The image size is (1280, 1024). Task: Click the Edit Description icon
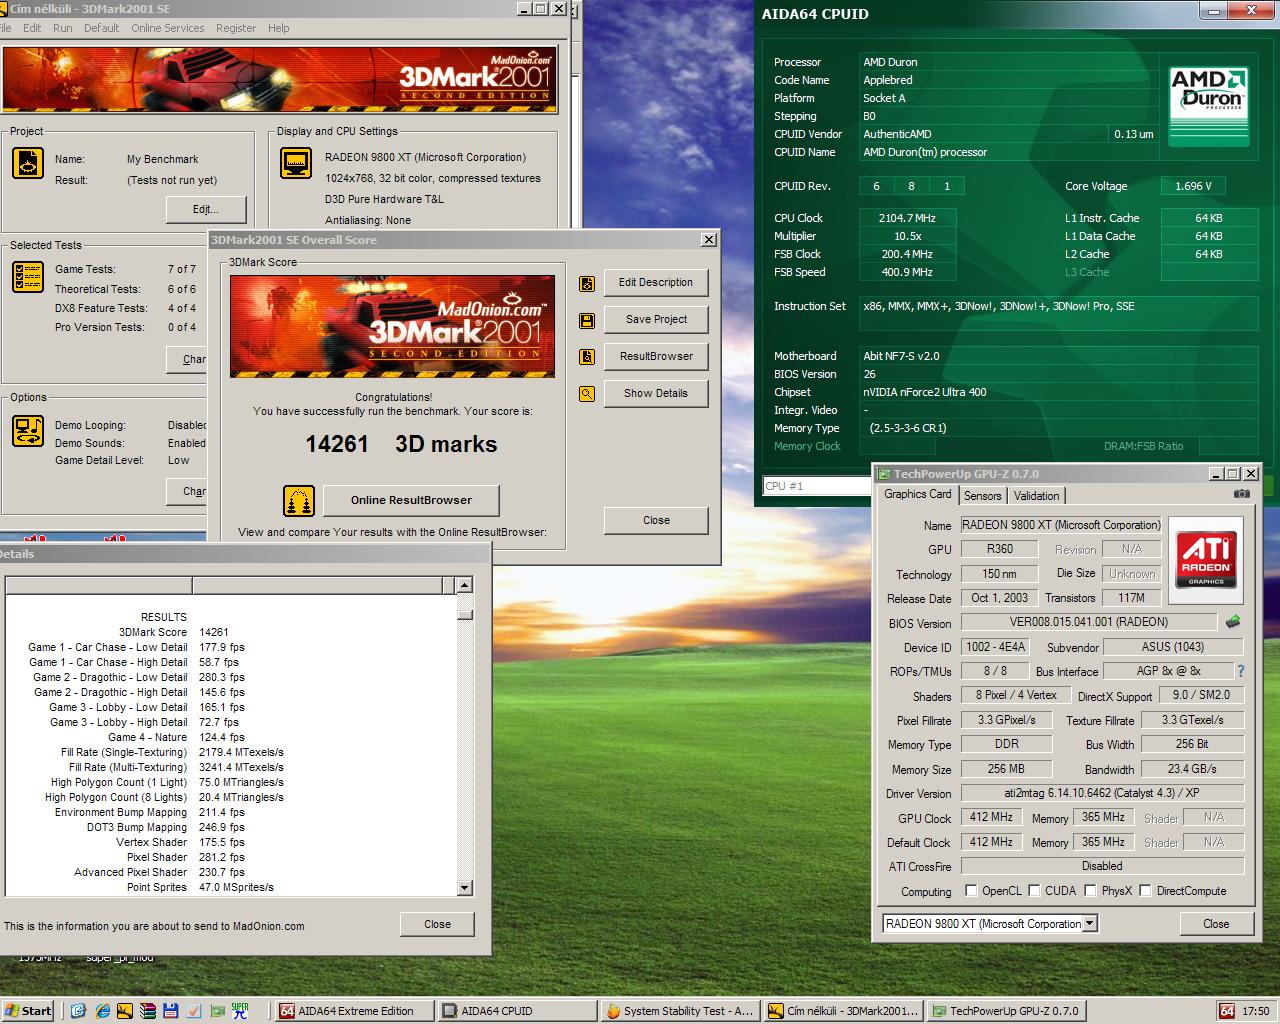587,283
